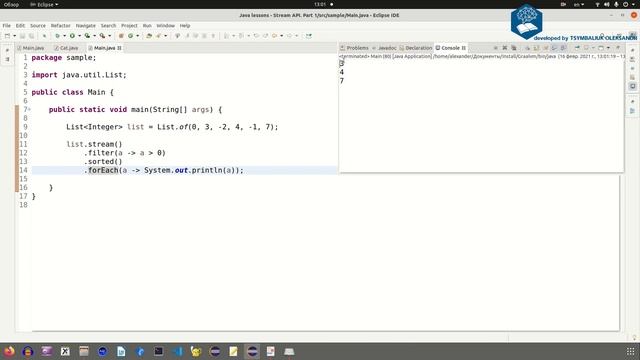Open the Edit menu
The image size is (640, 360).
(20, 25)
